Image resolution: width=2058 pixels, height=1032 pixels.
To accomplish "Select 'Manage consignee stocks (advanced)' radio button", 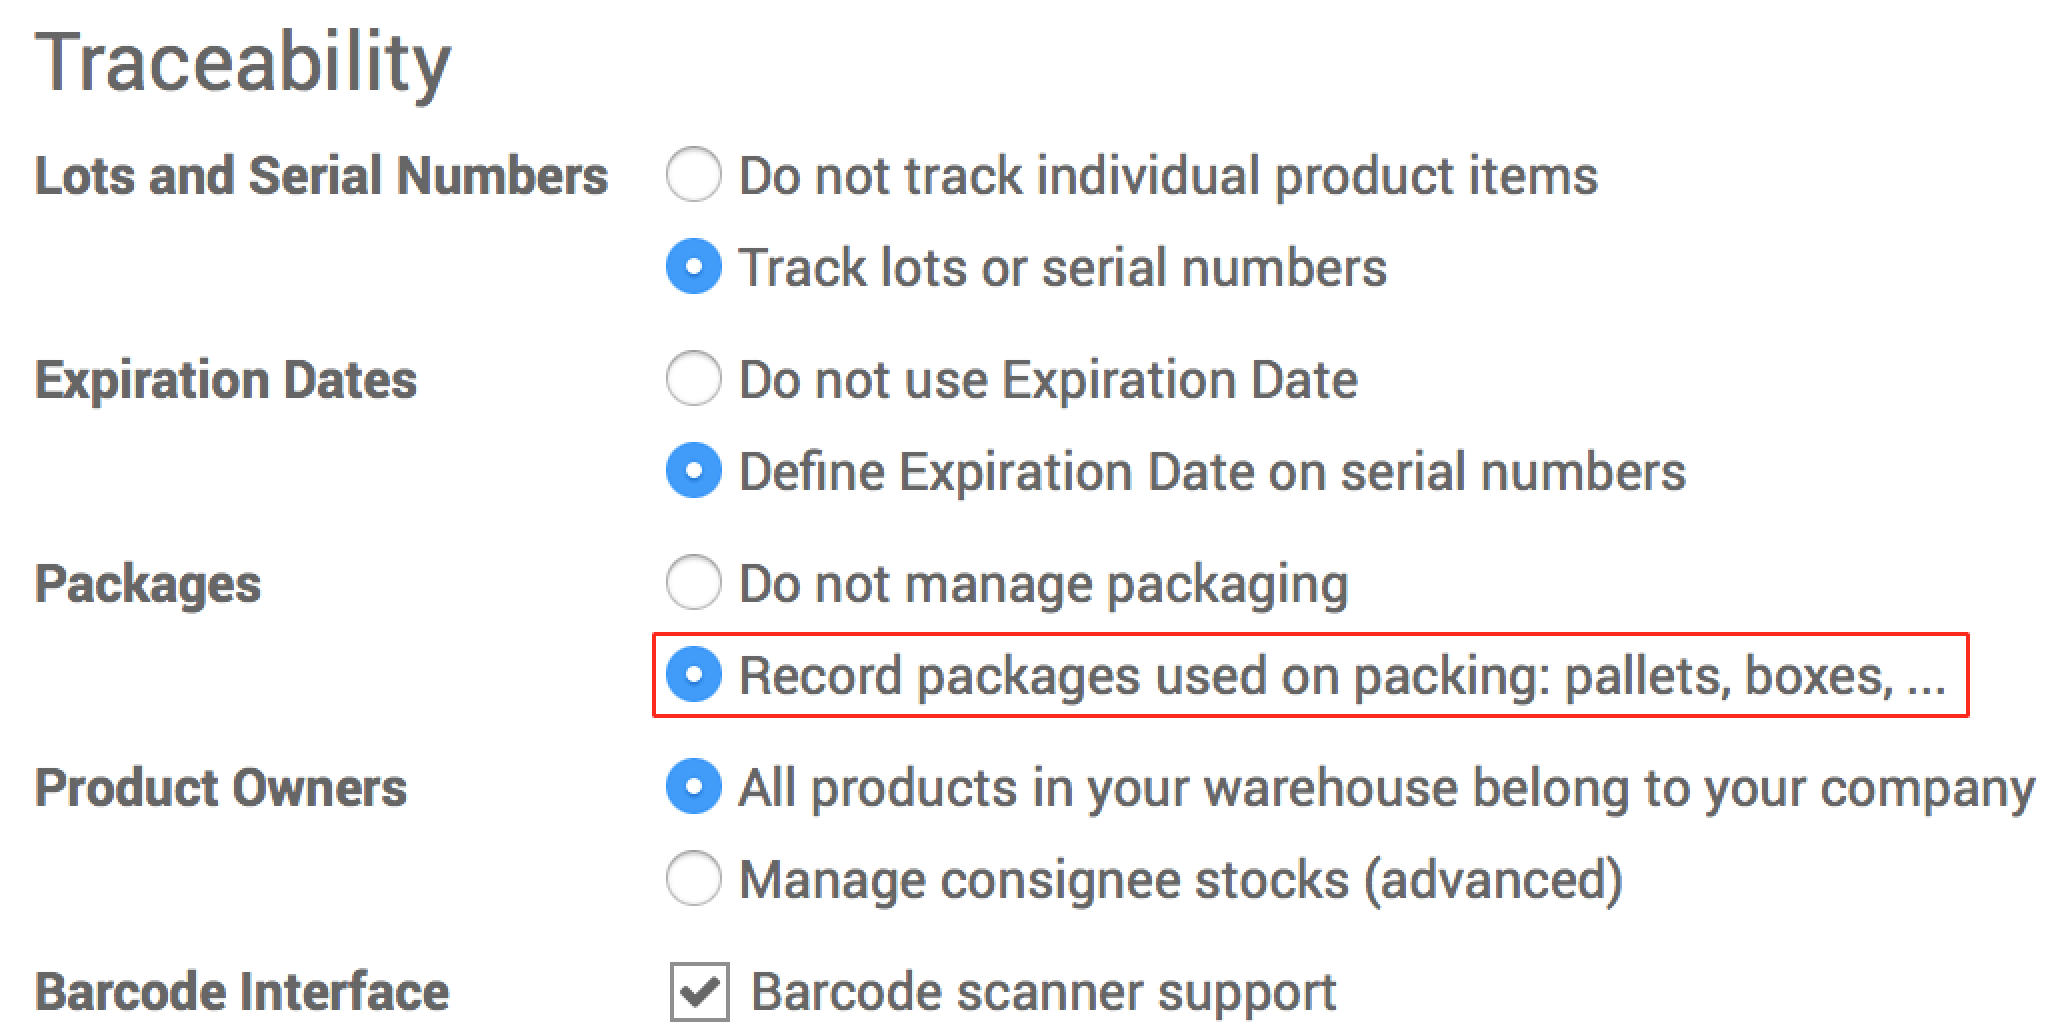I will click(x=693, y=879).
